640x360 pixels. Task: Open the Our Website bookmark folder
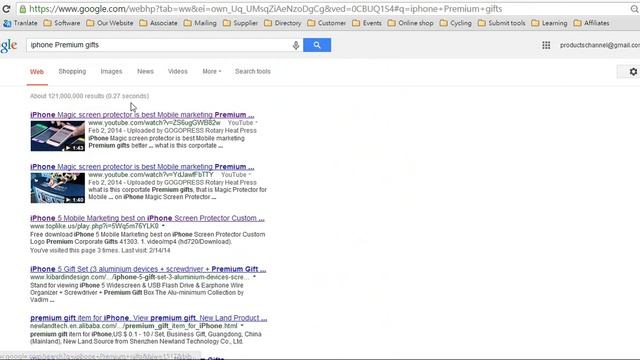point(110,23)
